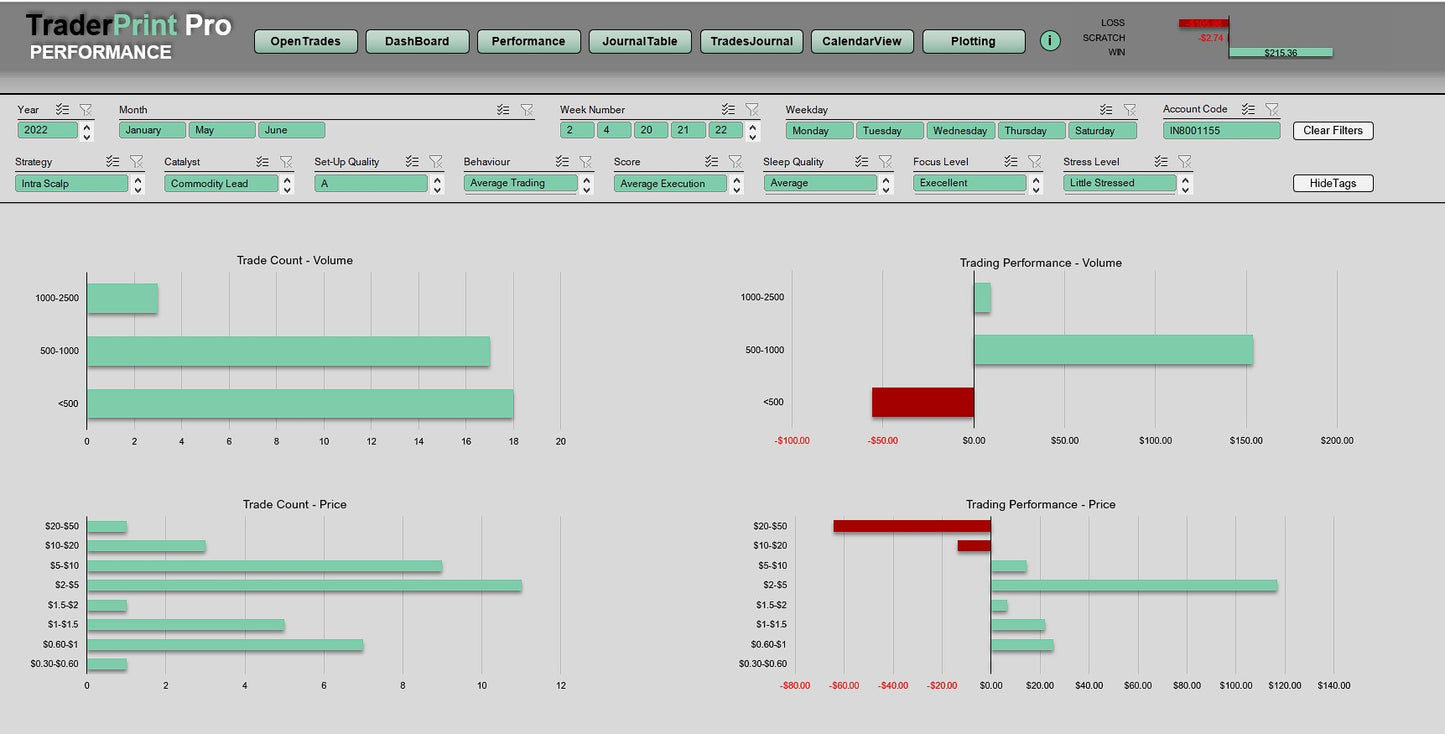Select the Little Stressed stress level item
1445x734 pixels.
click(x=1120, y=183)
